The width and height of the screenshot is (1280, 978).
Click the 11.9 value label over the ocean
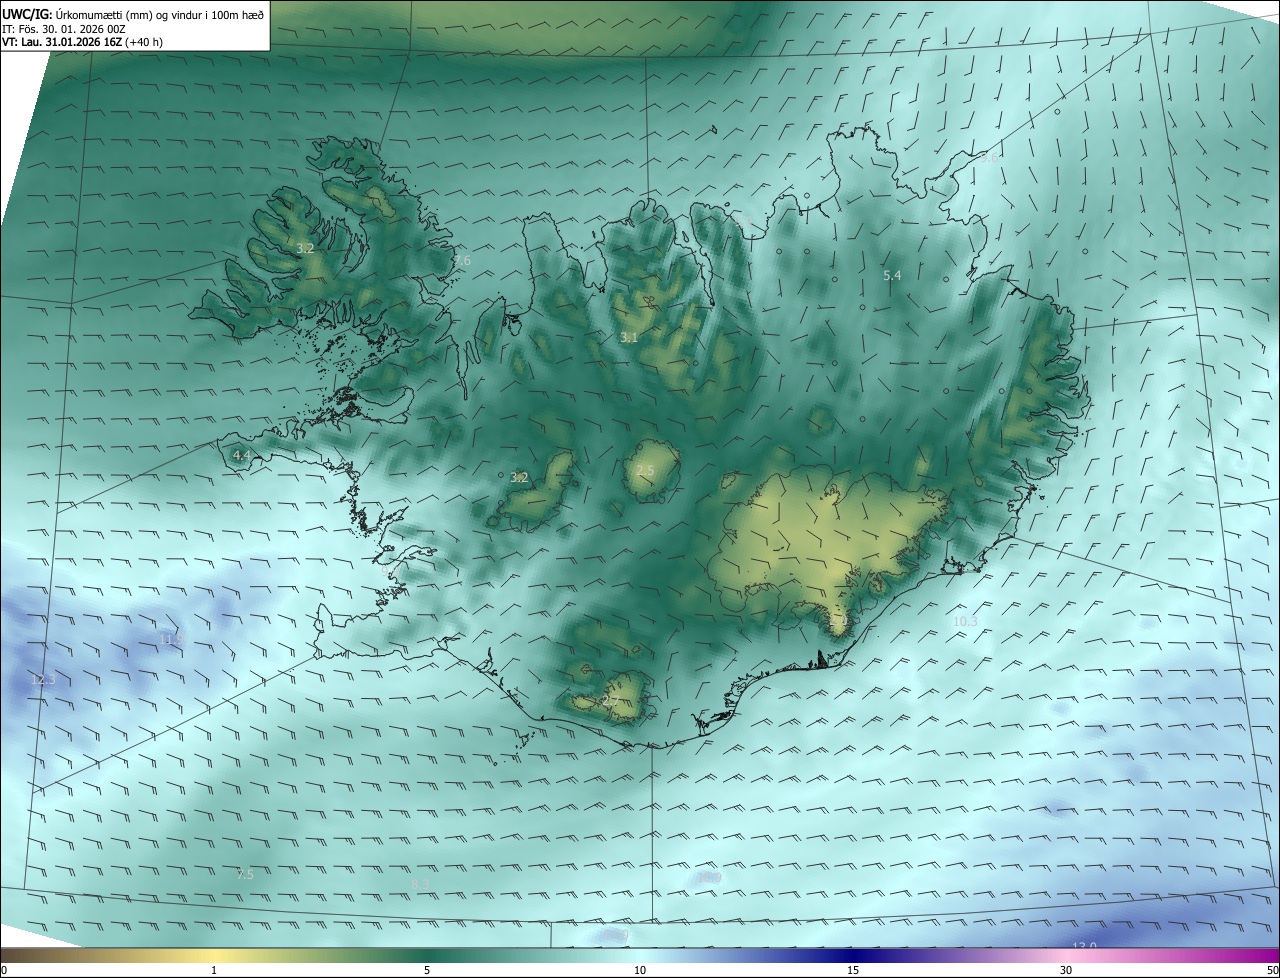tap(172, 638)
